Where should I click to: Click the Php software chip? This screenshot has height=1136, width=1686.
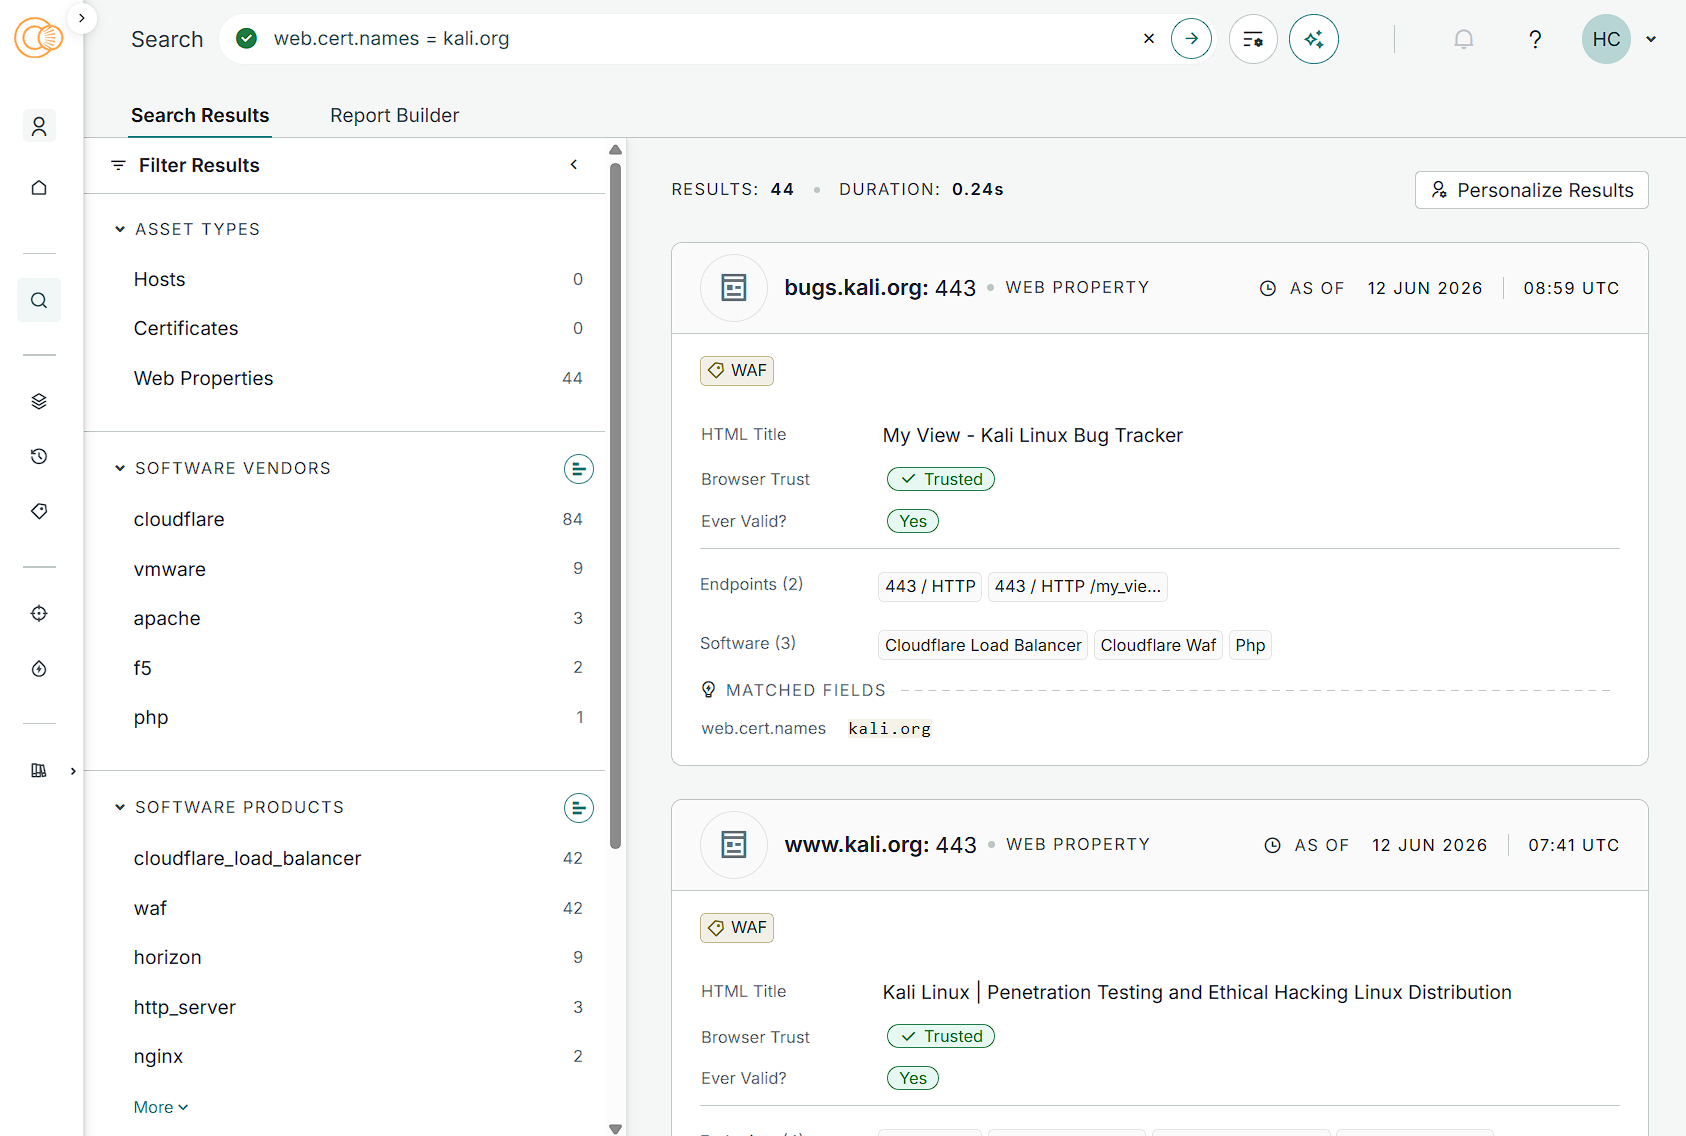tap(1250, 645)
